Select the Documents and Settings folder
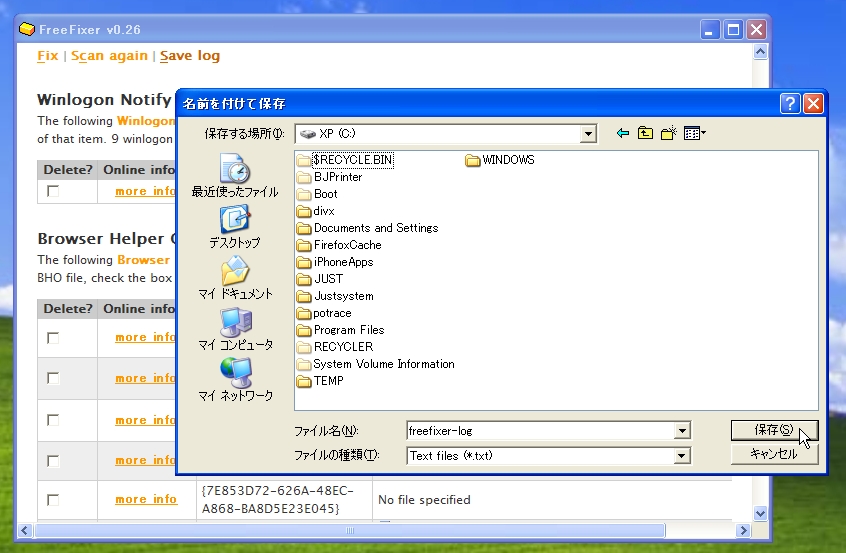Image resolution: width=846 pixels, height=553 pixels. 367,228
